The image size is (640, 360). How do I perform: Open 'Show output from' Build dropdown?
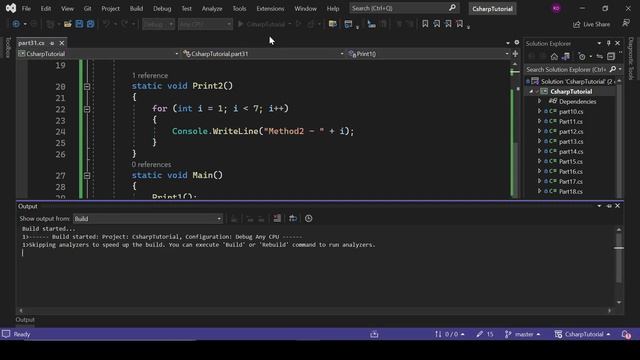point(148,219)
